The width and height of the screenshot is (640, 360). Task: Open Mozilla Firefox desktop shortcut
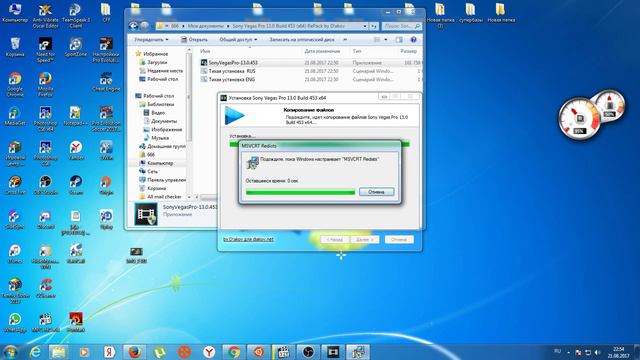tap(45, 84)
